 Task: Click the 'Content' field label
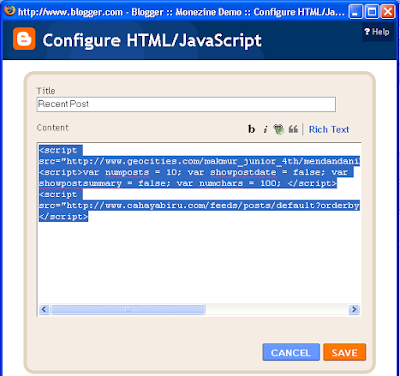pos(53,128)
